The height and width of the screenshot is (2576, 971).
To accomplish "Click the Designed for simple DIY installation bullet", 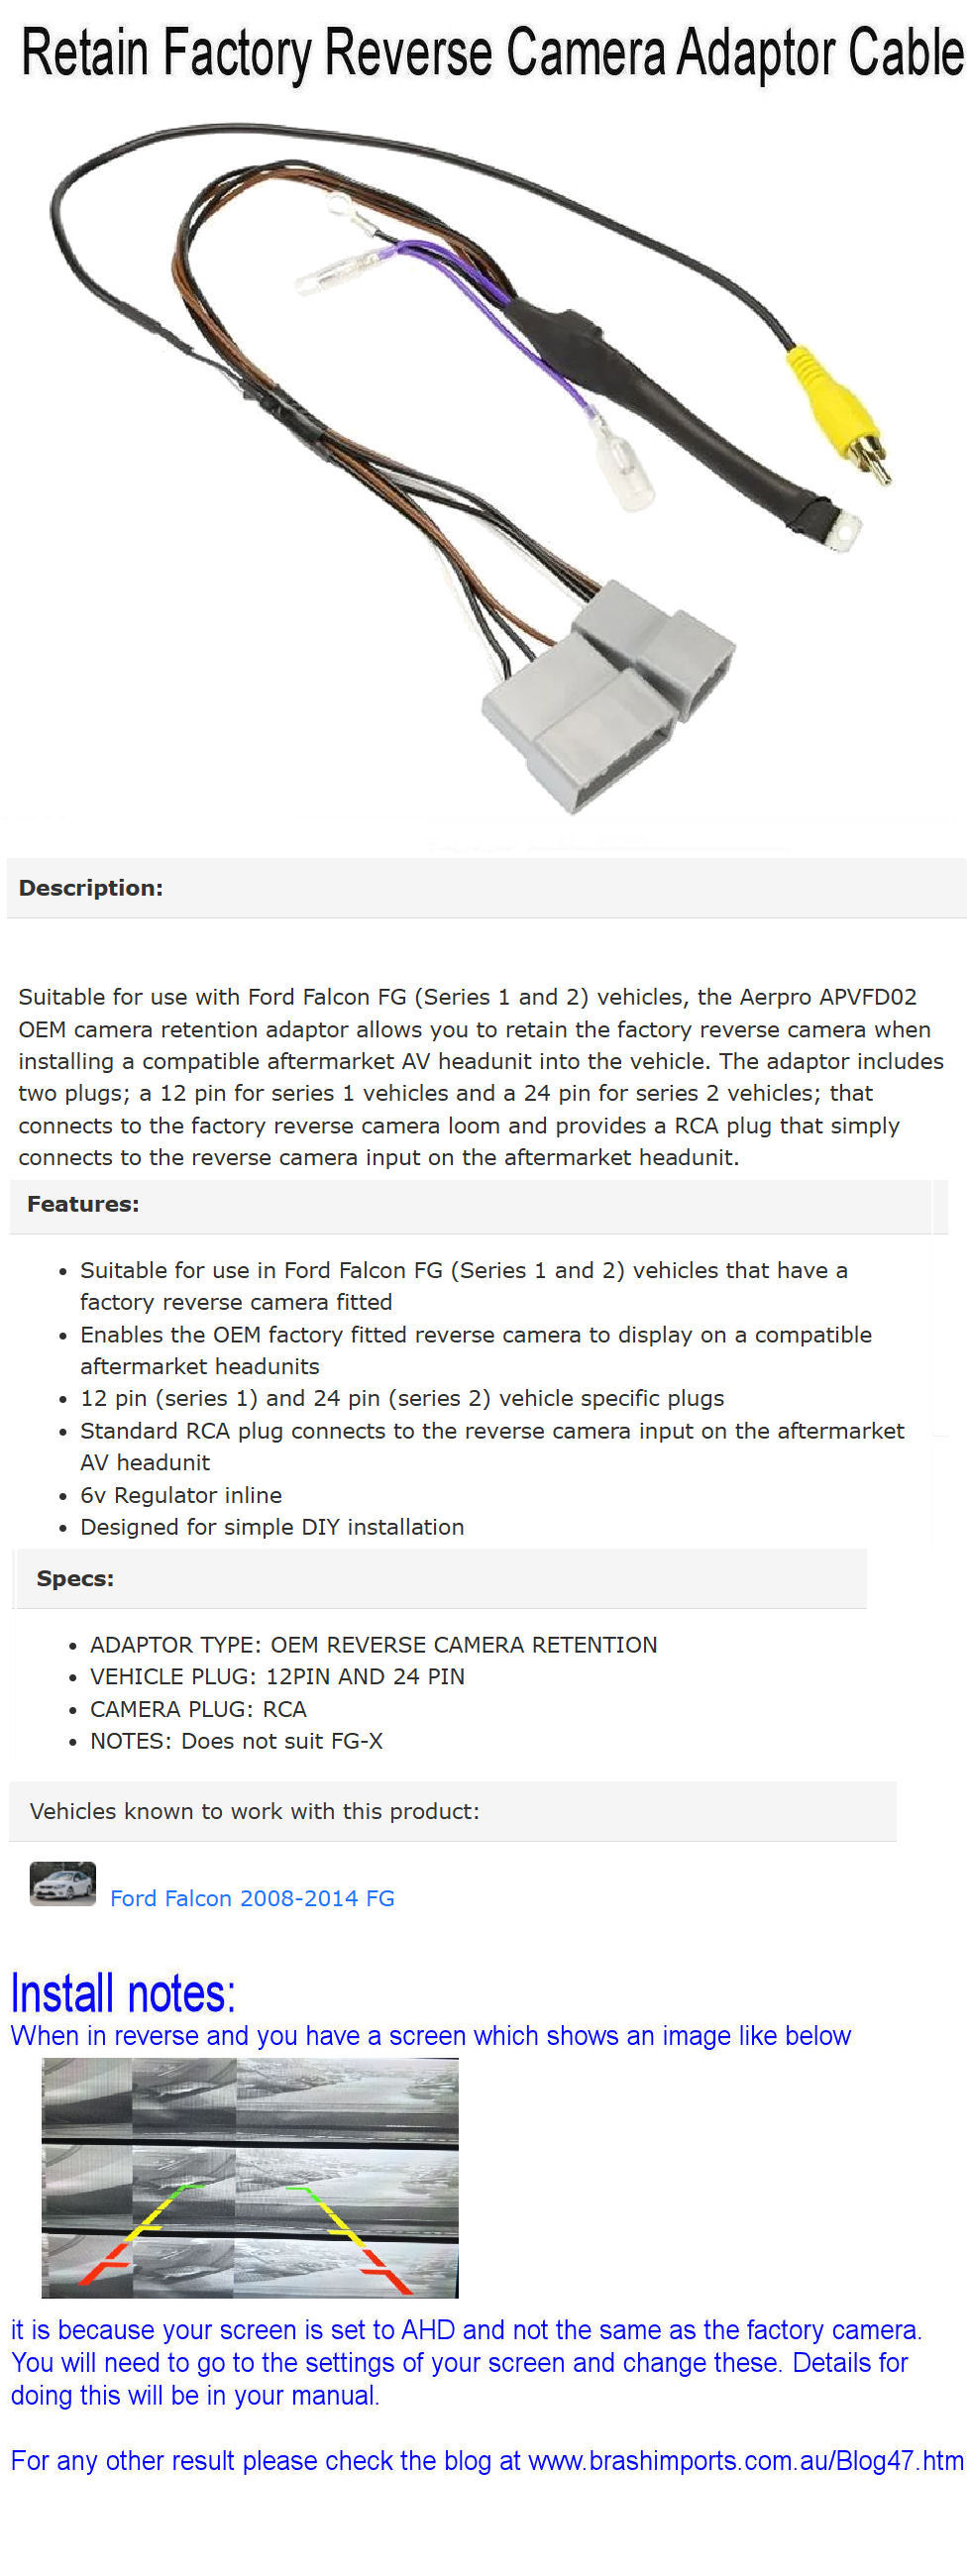I will click(x=272, y=1527).
